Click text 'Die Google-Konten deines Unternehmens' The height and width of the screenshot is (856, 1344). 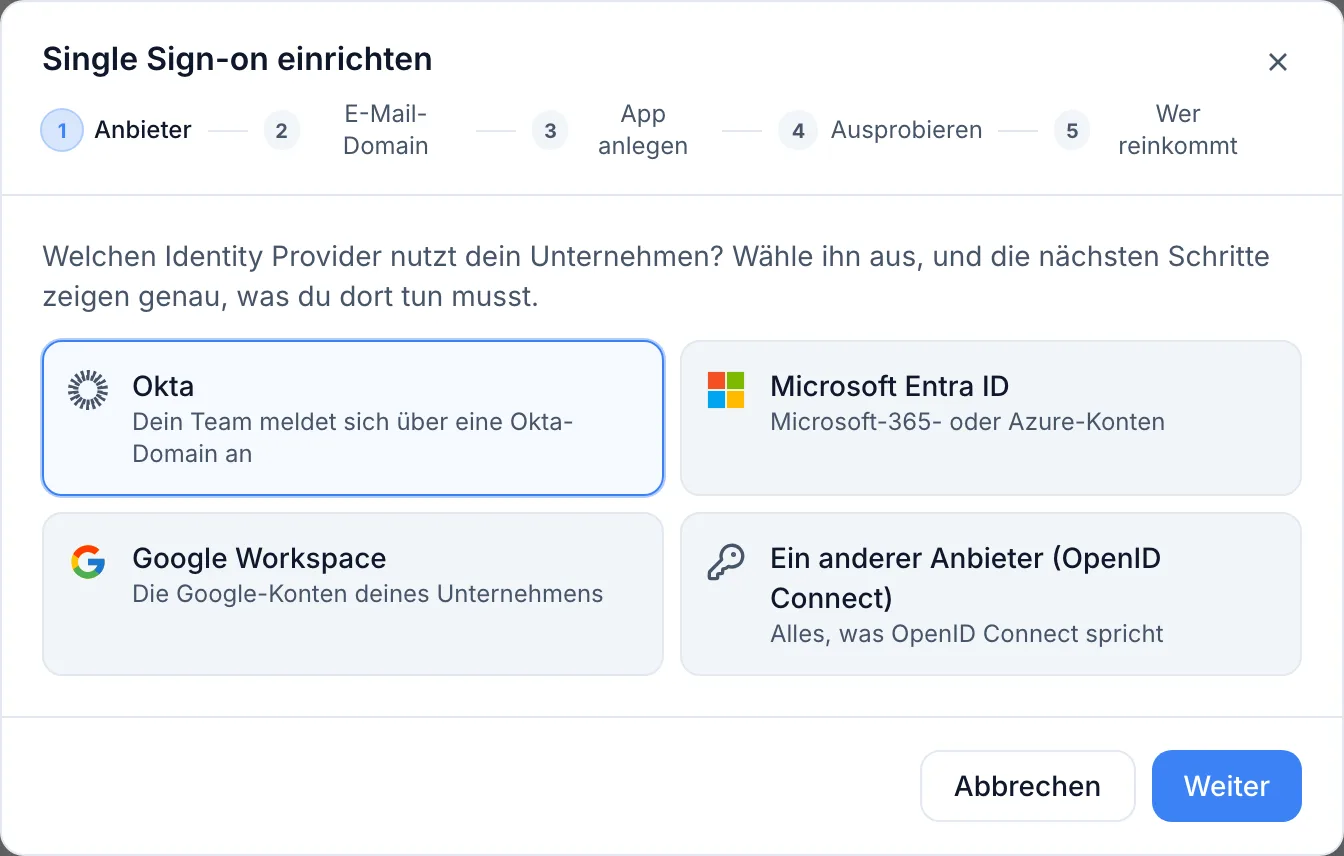coord(368,594)
